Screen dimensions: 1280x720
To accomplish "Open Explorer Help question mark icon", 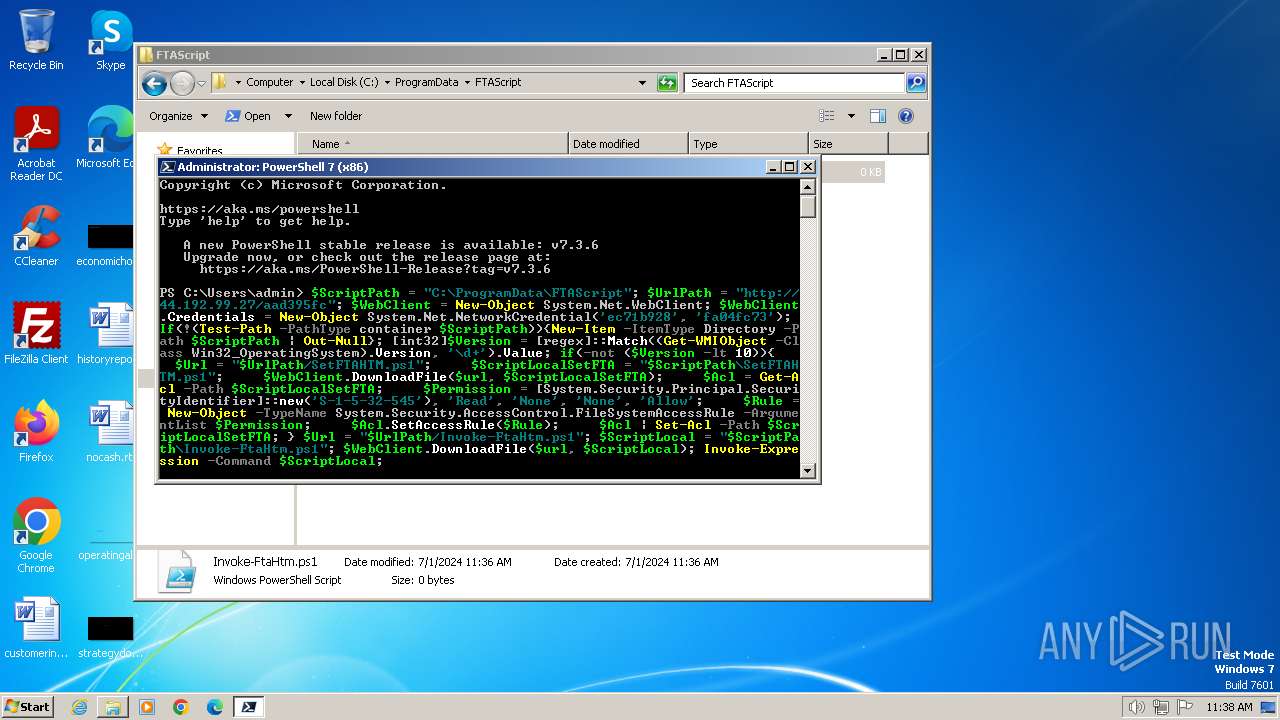I will pyautogui.click(x=906, y=116).
